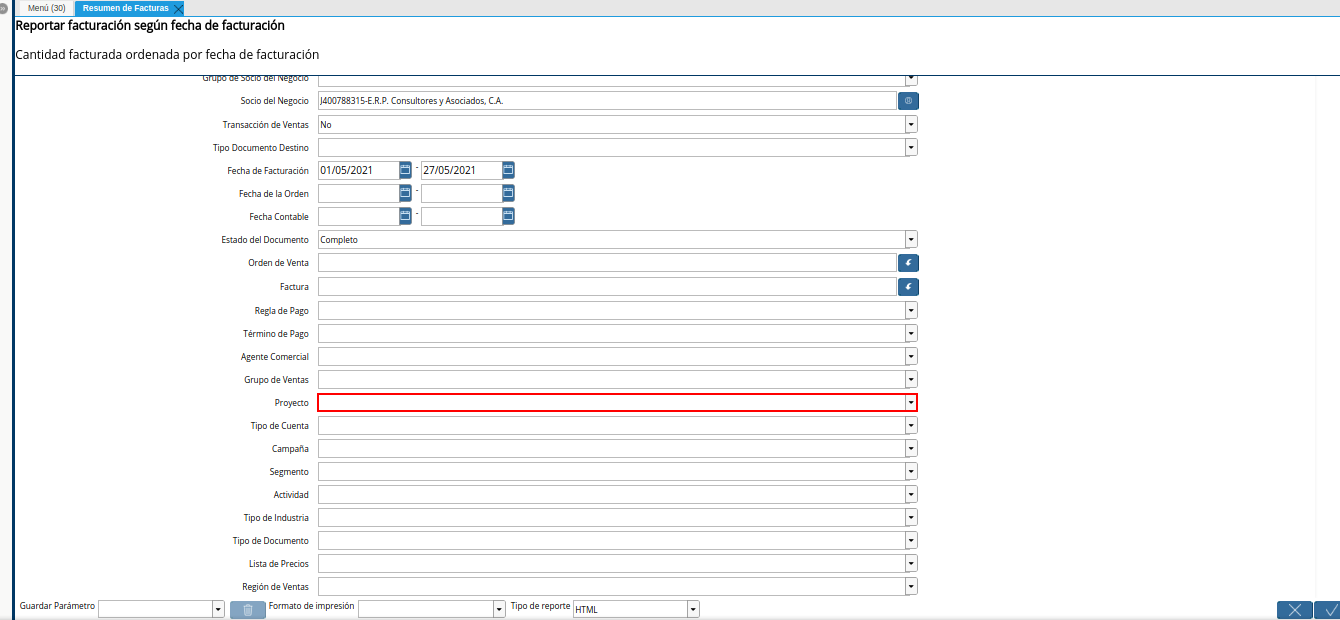Click the delete saved parameter trash icon

(x=248, y=609)
